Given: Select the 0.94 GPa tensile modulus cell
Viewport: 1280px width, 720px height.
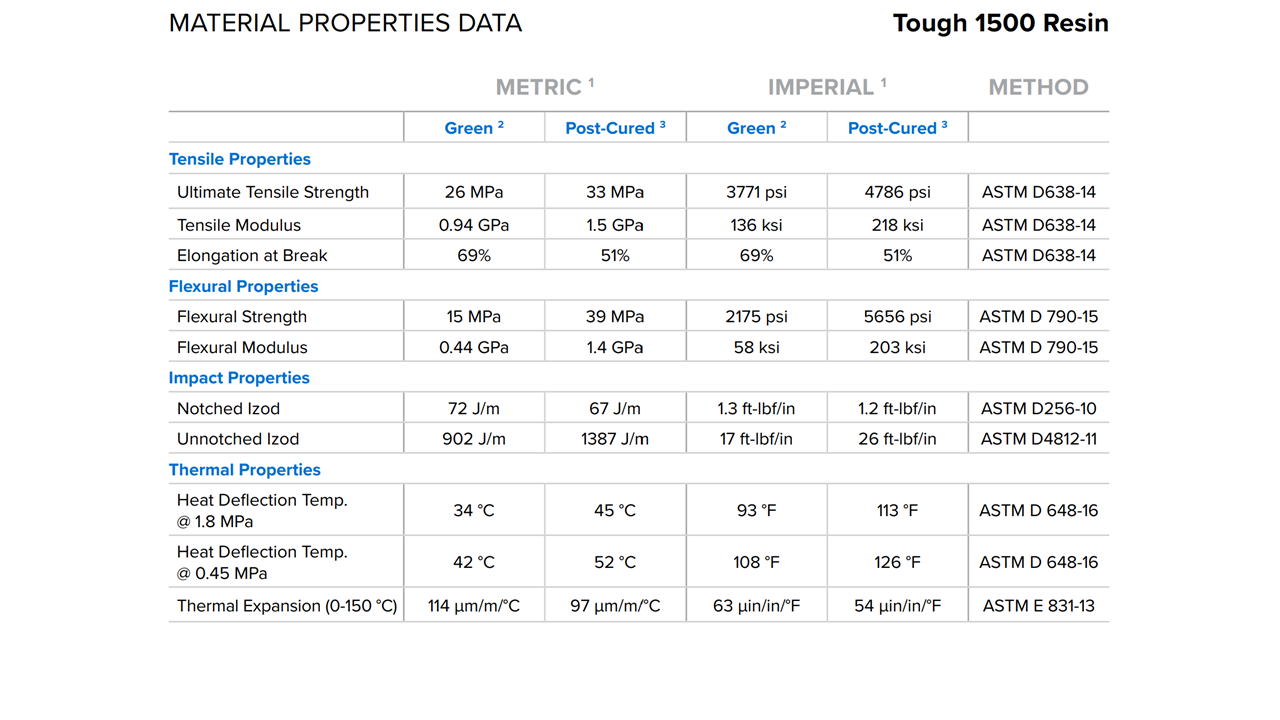Looking at the screenshot, I should (x=474, y=225).
